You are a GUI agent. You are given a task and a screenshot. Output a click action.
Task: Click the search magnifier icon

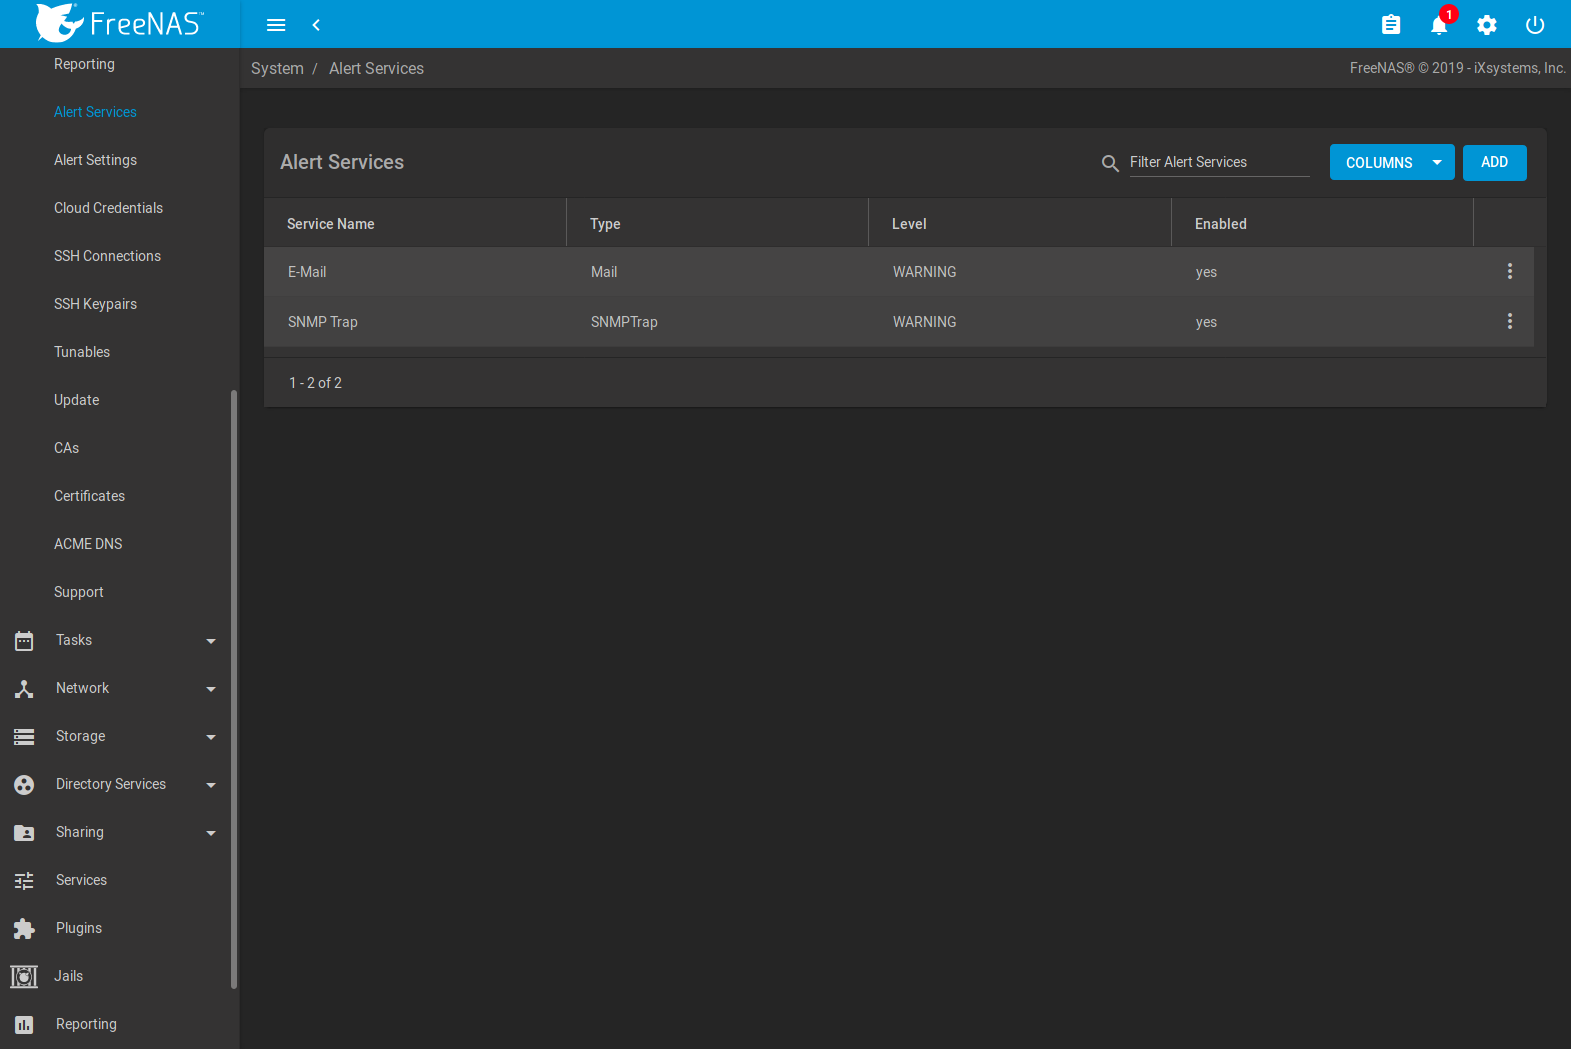coord(1110,163)
